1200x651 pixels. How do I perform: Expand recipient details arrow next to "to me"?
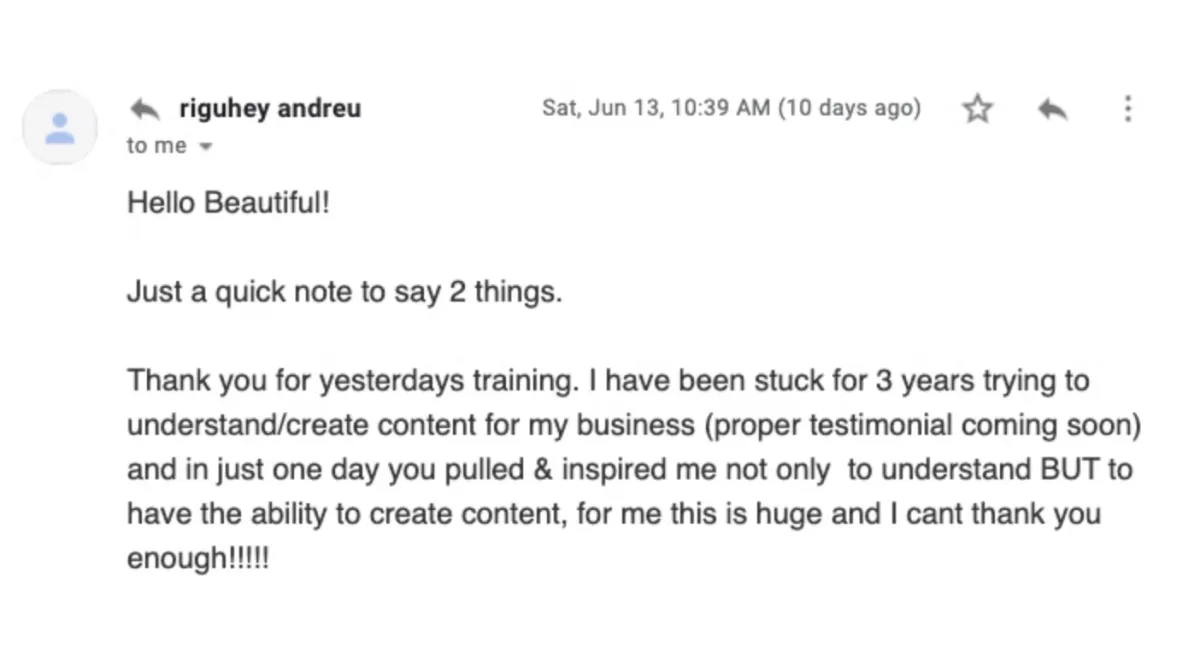(x=206, y=147)
